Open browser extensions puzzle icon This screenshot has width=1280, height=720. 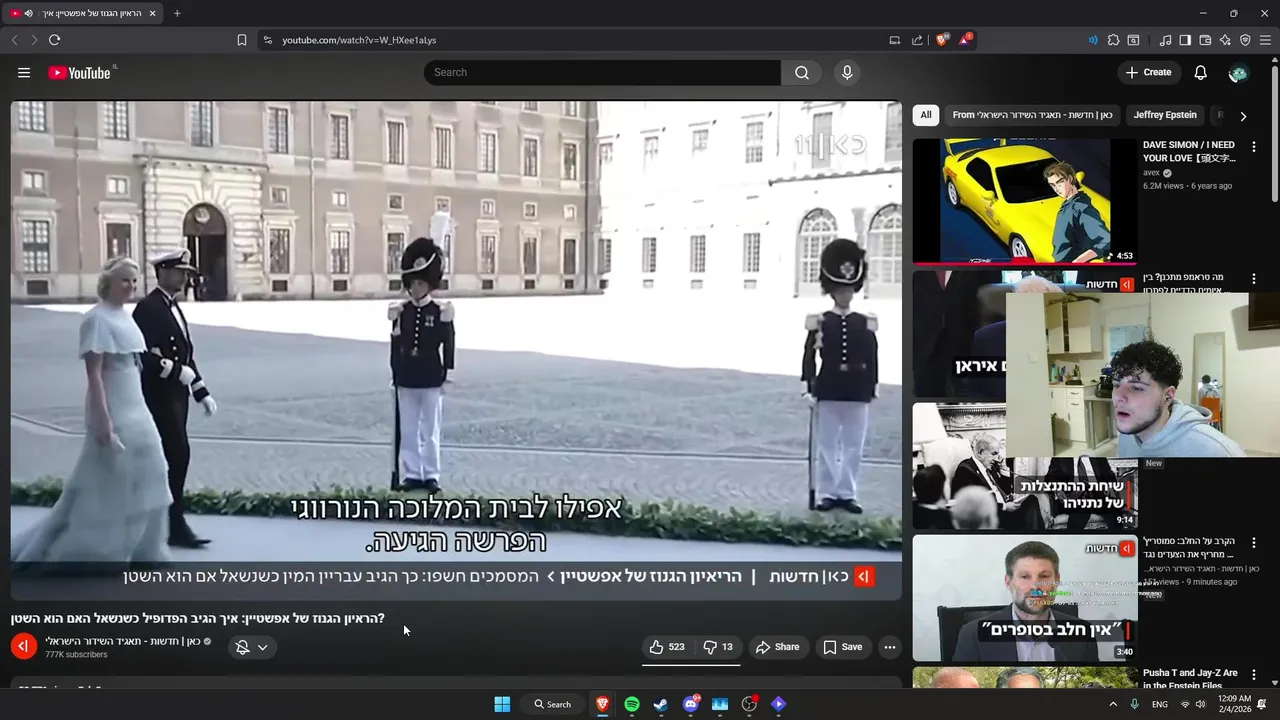(1113, 40)
